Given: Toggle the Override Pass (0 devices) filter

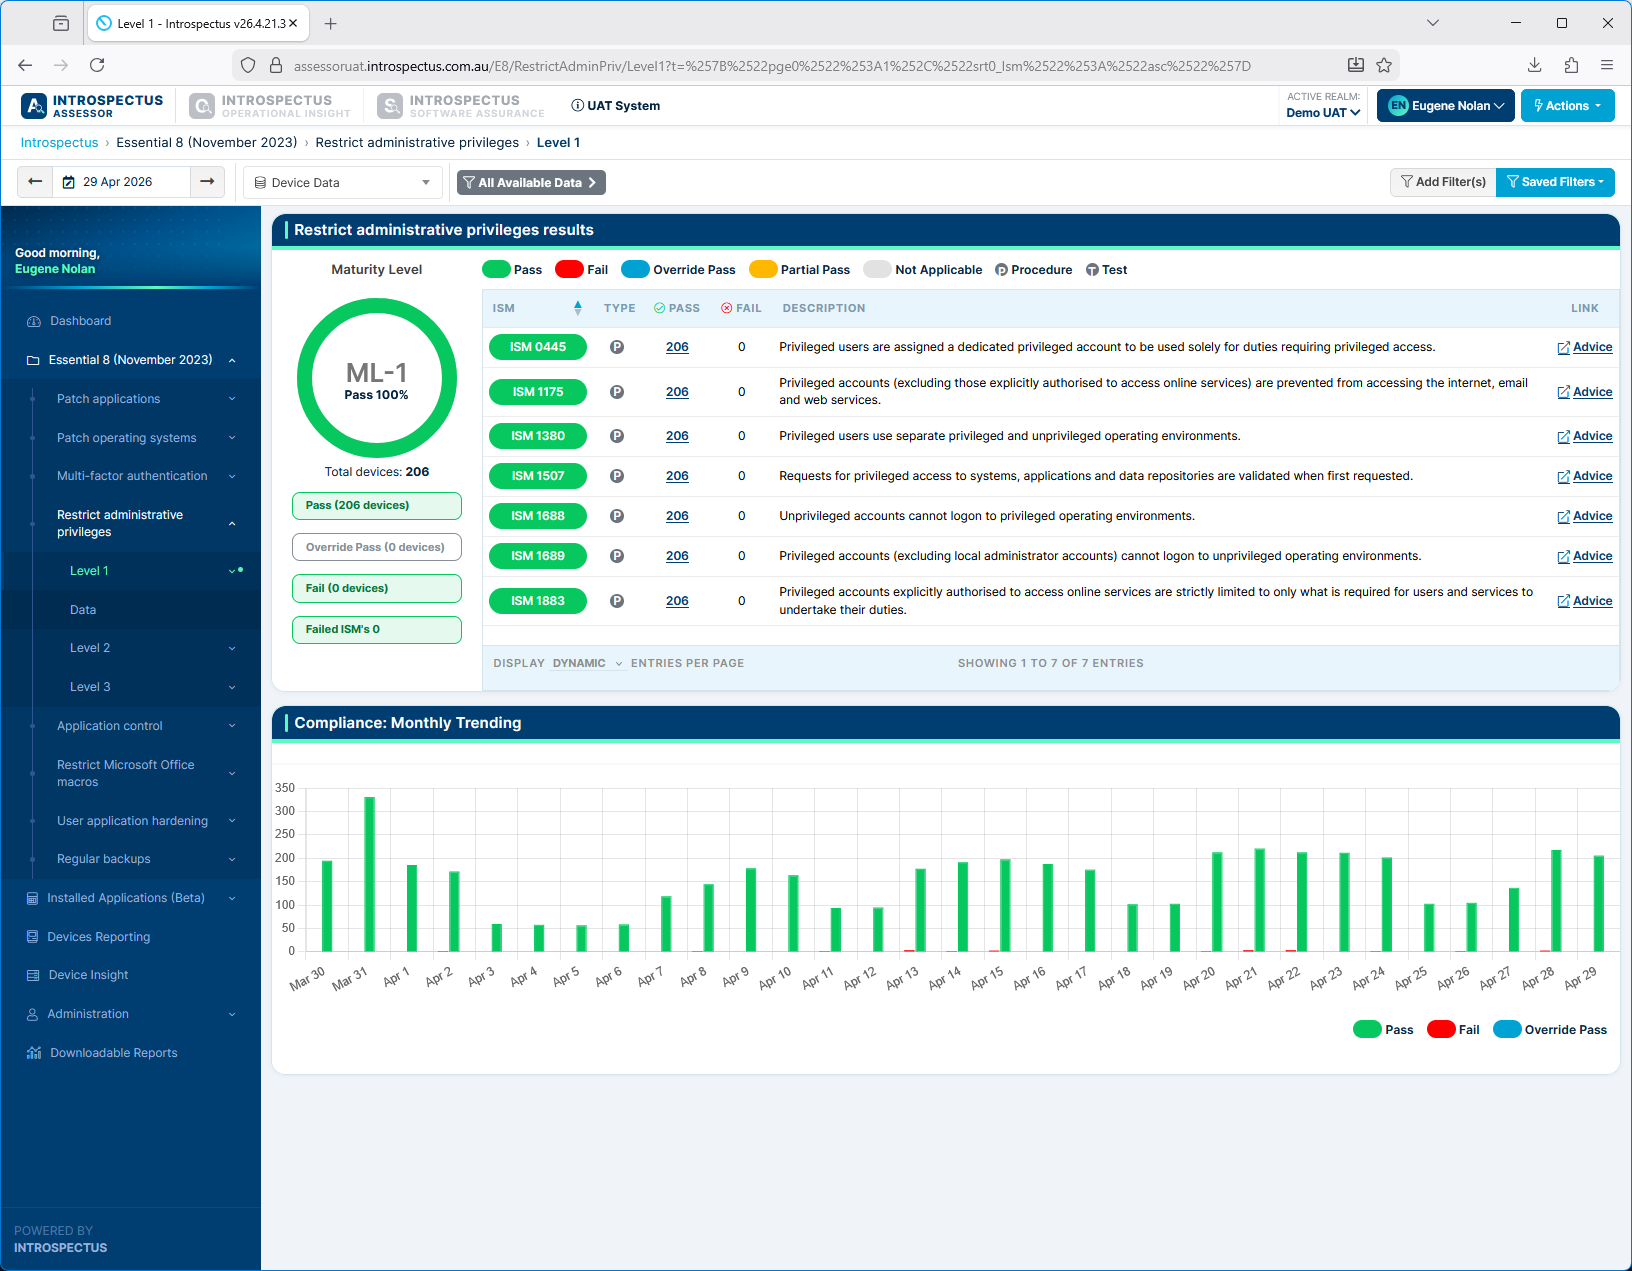Looking at the screenshot, I should click(x=376, y=547).
